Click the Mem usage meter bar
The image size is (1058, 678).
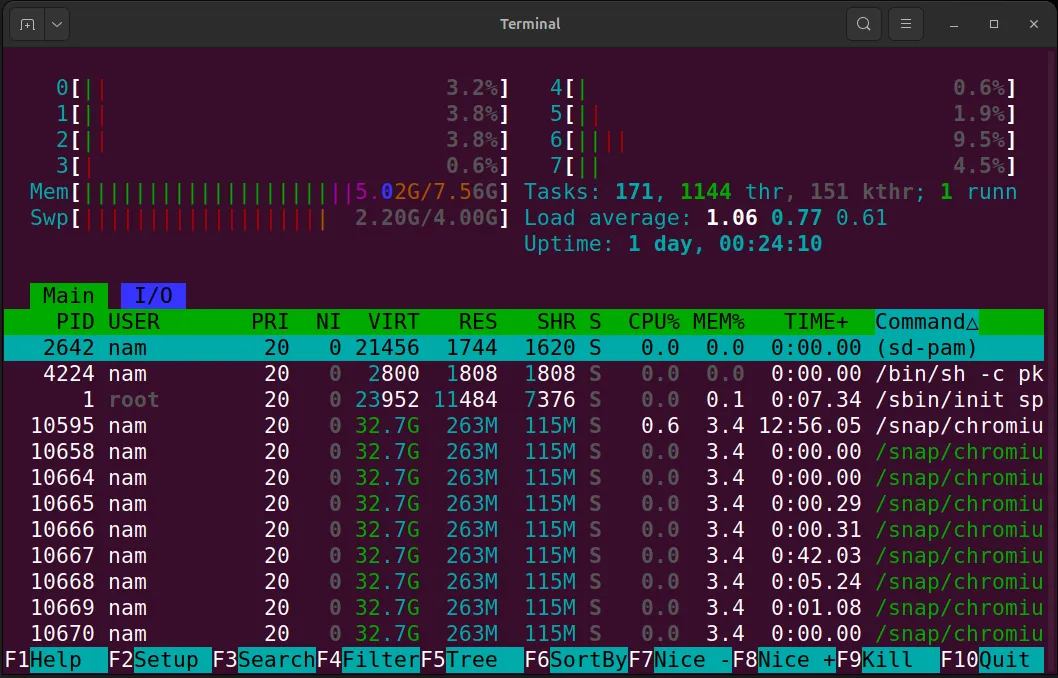pos(269,192)
